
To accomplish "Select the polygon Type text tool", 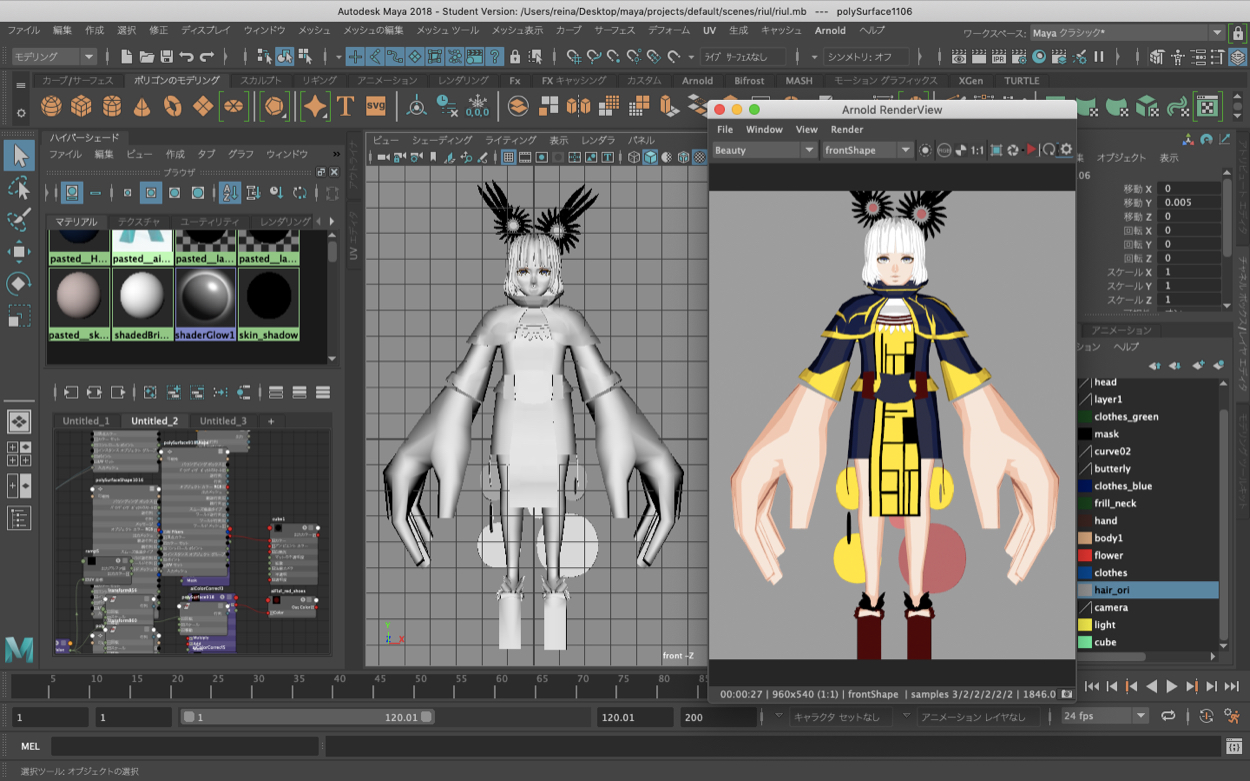I will coord(345,106).
